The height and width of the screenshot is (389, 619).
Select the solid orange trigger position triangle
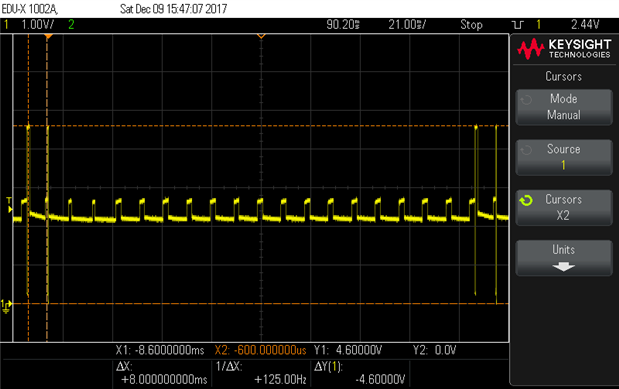click(x=48, y=36)
